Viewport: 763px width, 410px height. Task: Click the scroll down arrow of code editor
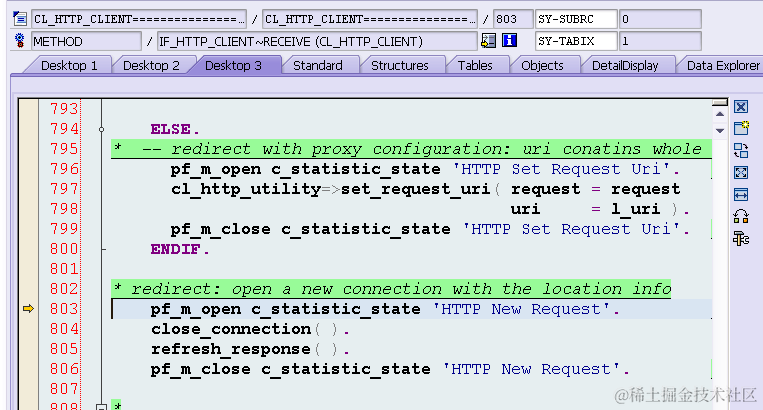coord(720,131)
